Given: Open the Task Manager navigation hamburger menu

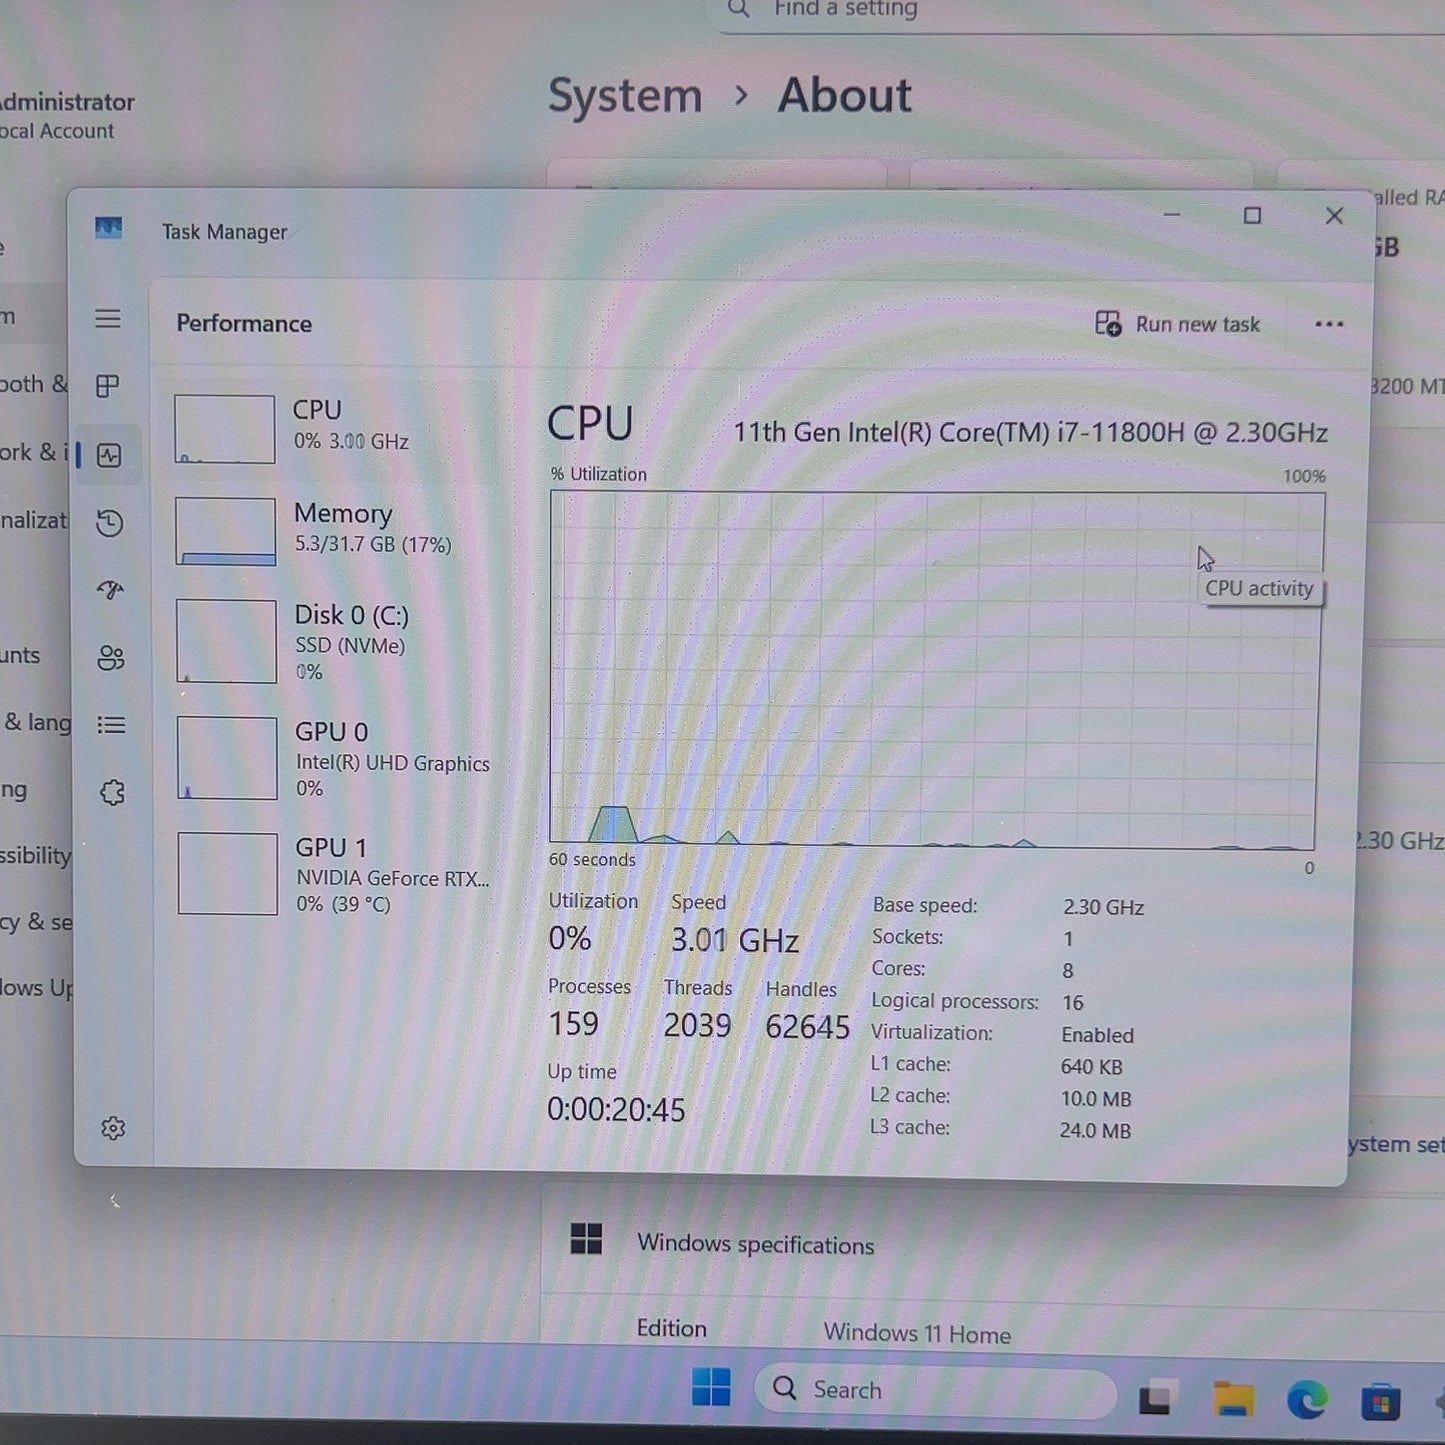Looking at the screenshot, I should tap(108, 319).
